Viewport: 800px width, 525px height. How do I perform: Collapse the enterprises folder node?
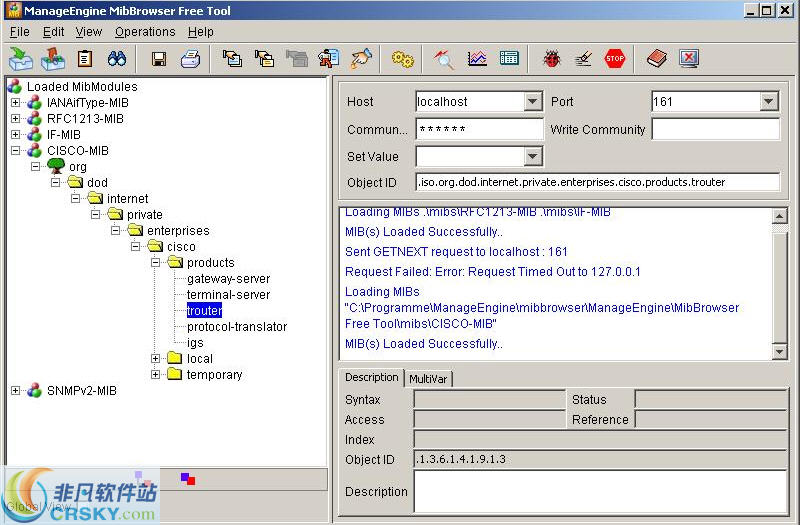pyautogui.click(x=116, y=231)
